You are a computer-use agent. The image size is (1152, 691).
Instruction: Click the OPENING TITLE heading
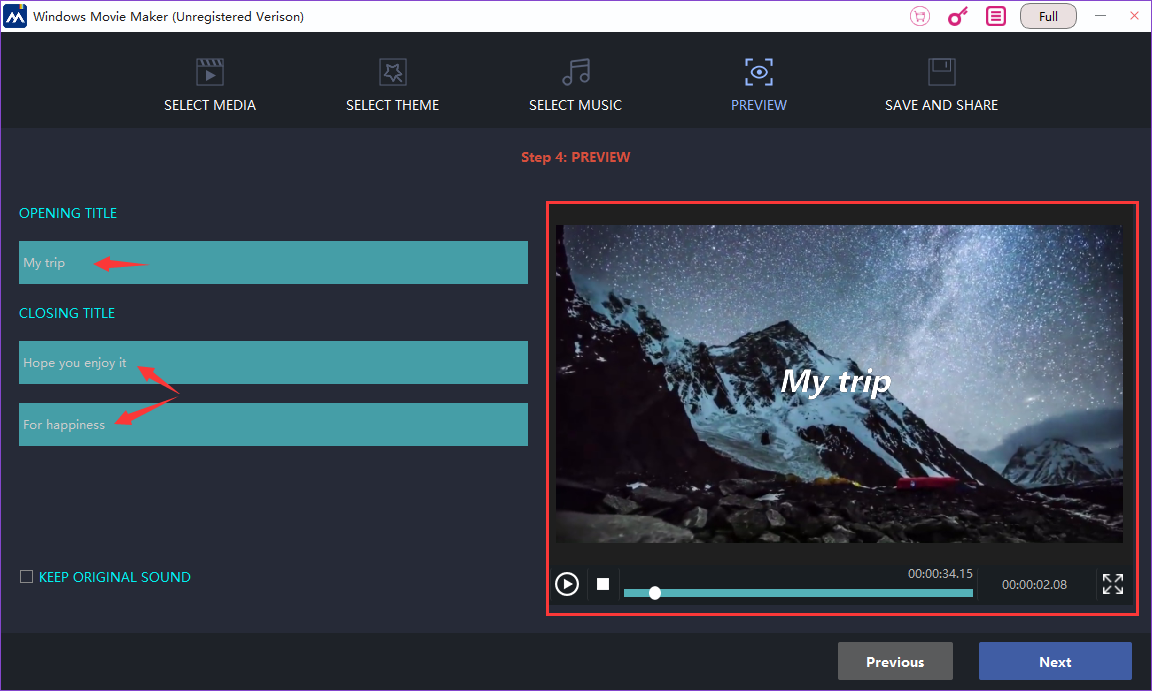pos(68,213)
